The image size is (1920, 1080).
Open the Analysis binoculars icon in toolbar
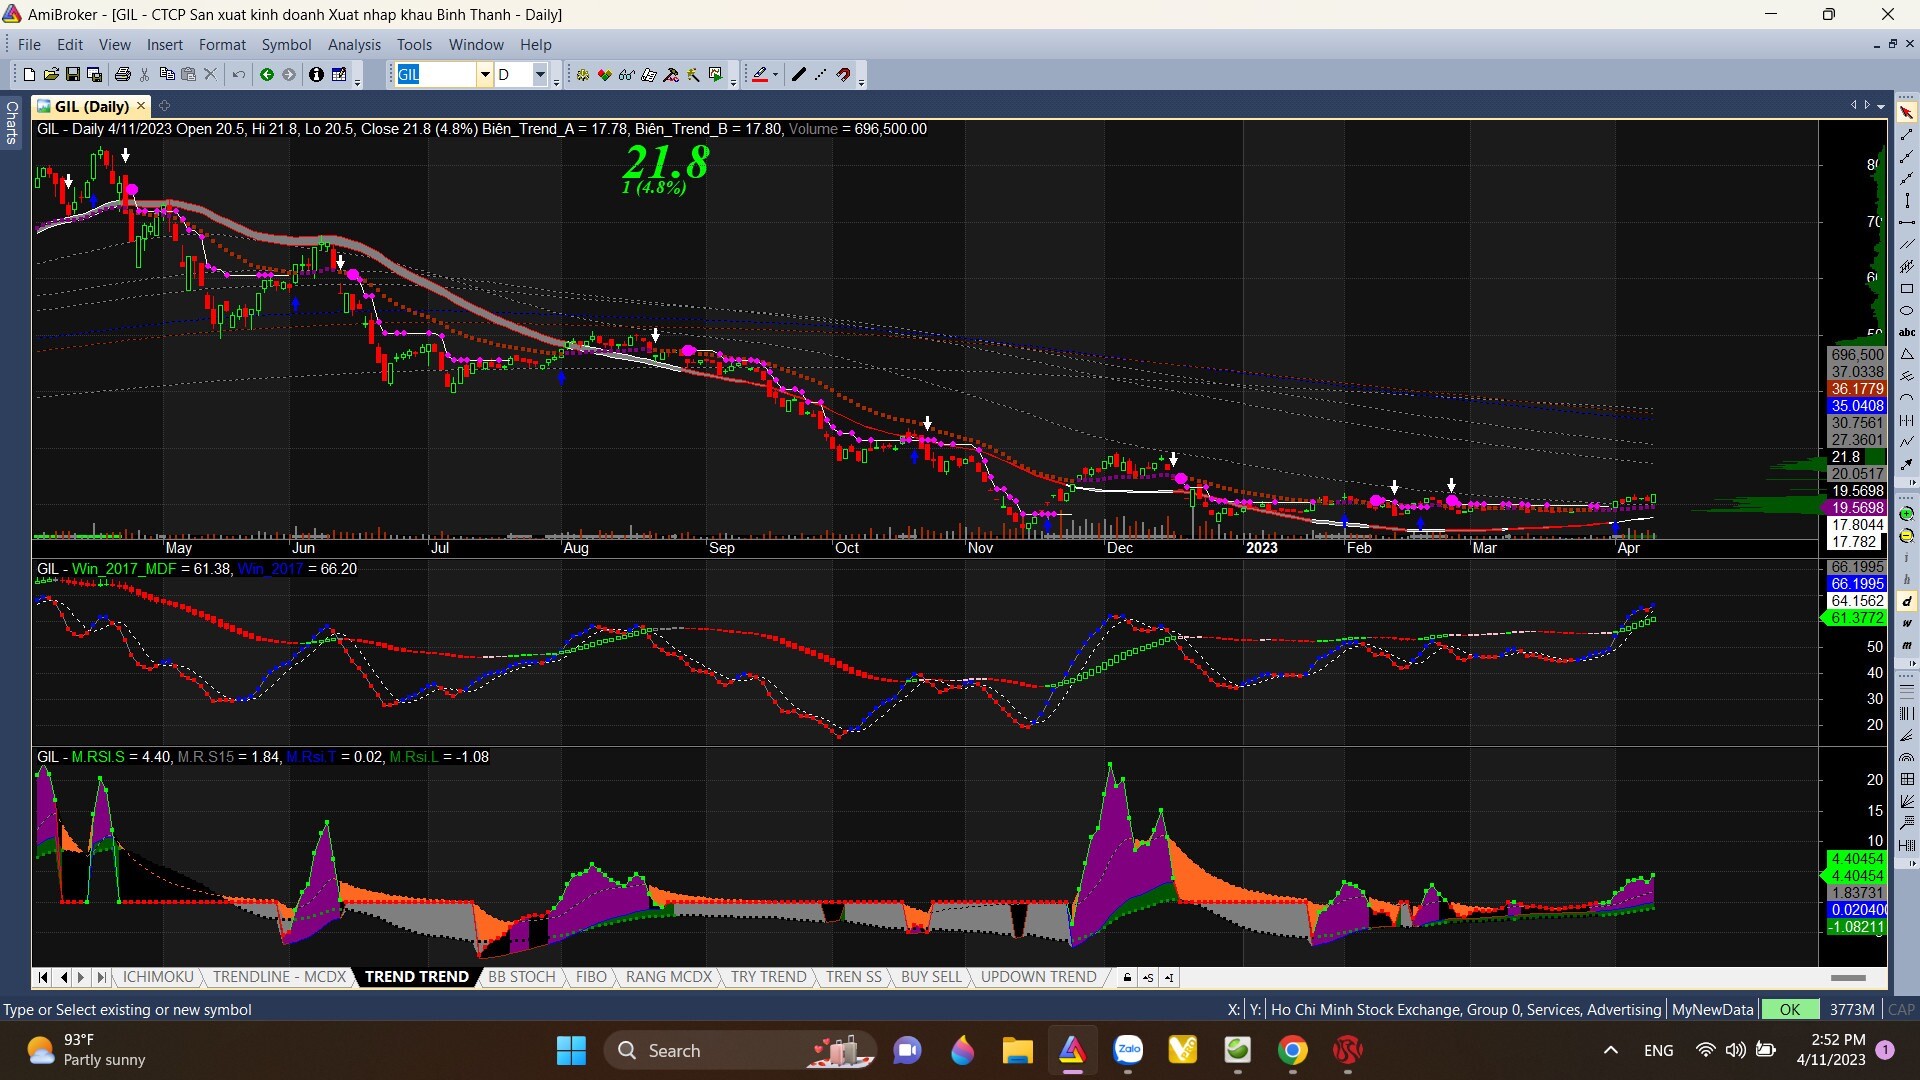pyautogui.click(x=627, y=74)
